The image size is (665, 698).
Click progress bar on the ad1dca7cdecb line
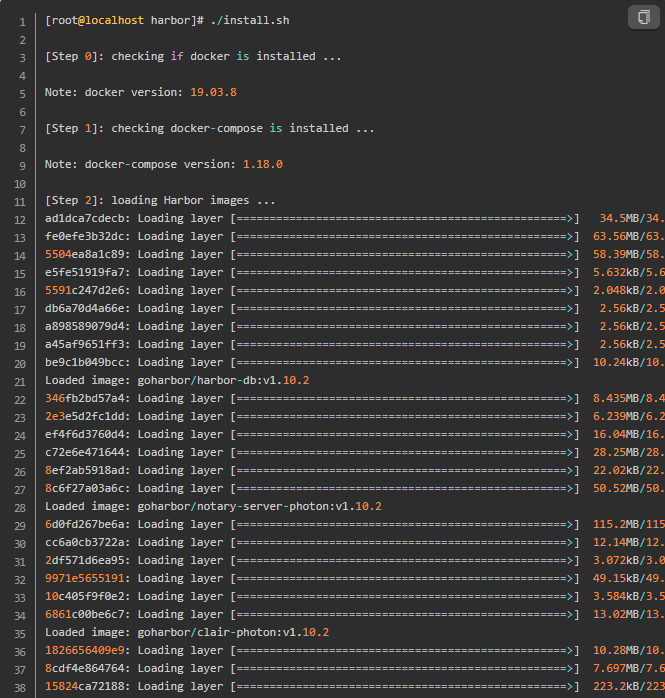(405, 219)
